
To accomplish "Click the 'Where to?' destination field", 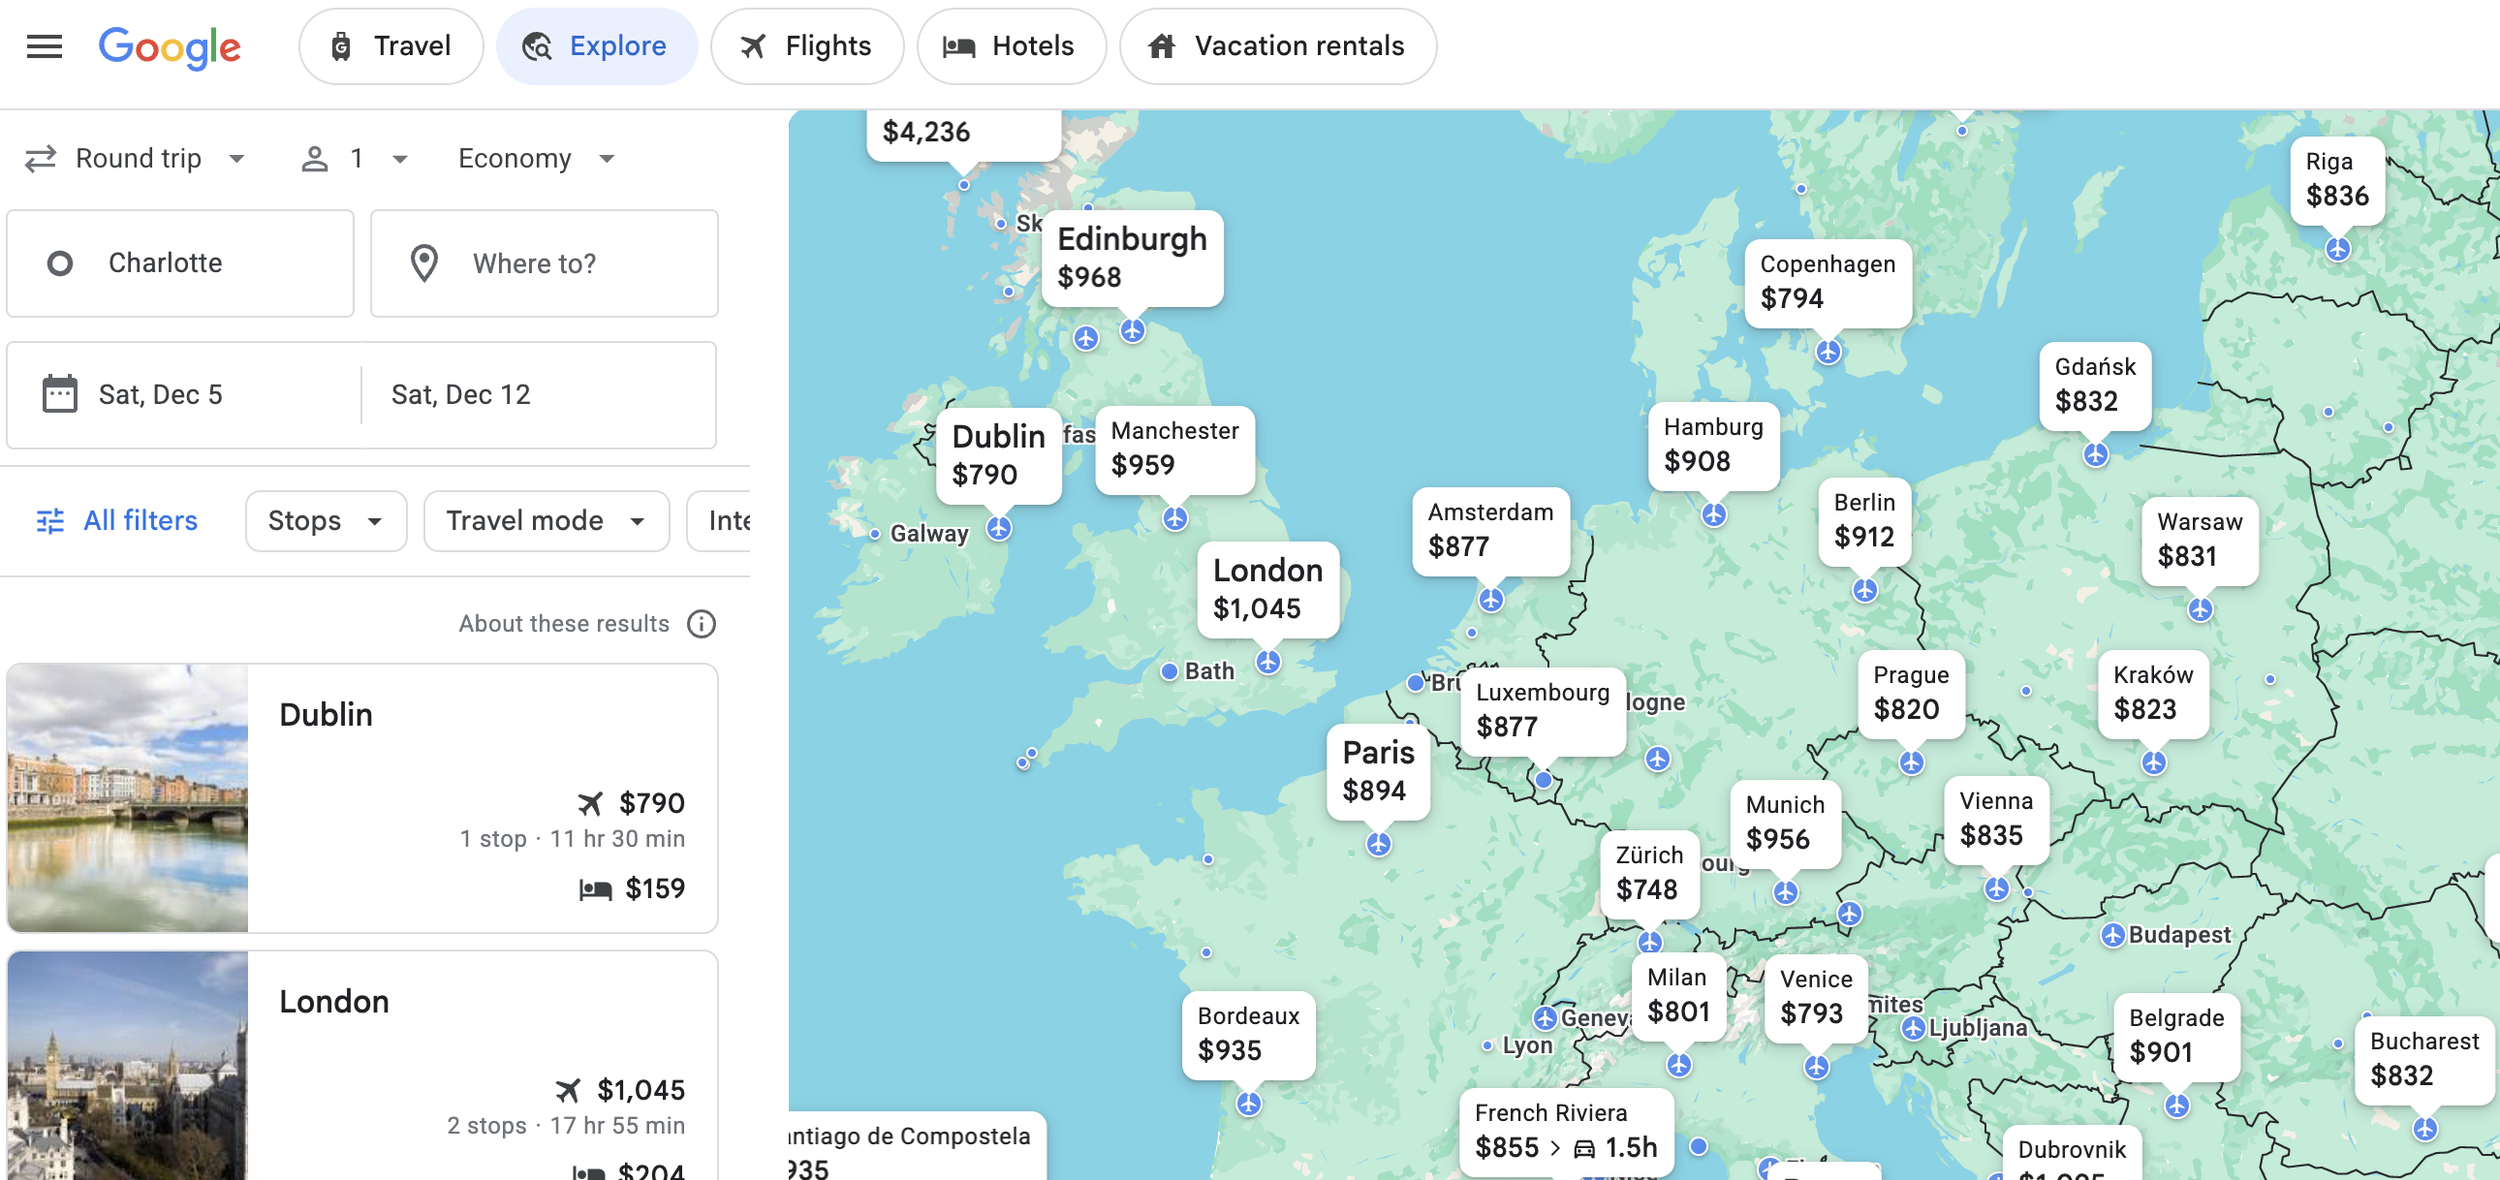I will 544,263.
